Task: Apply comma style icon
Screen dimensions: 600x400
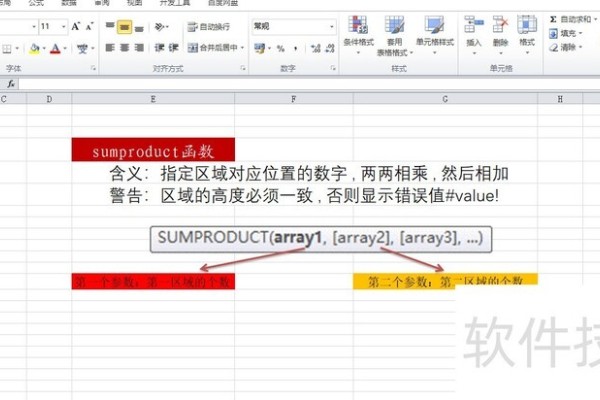Action: pos(295,48)
